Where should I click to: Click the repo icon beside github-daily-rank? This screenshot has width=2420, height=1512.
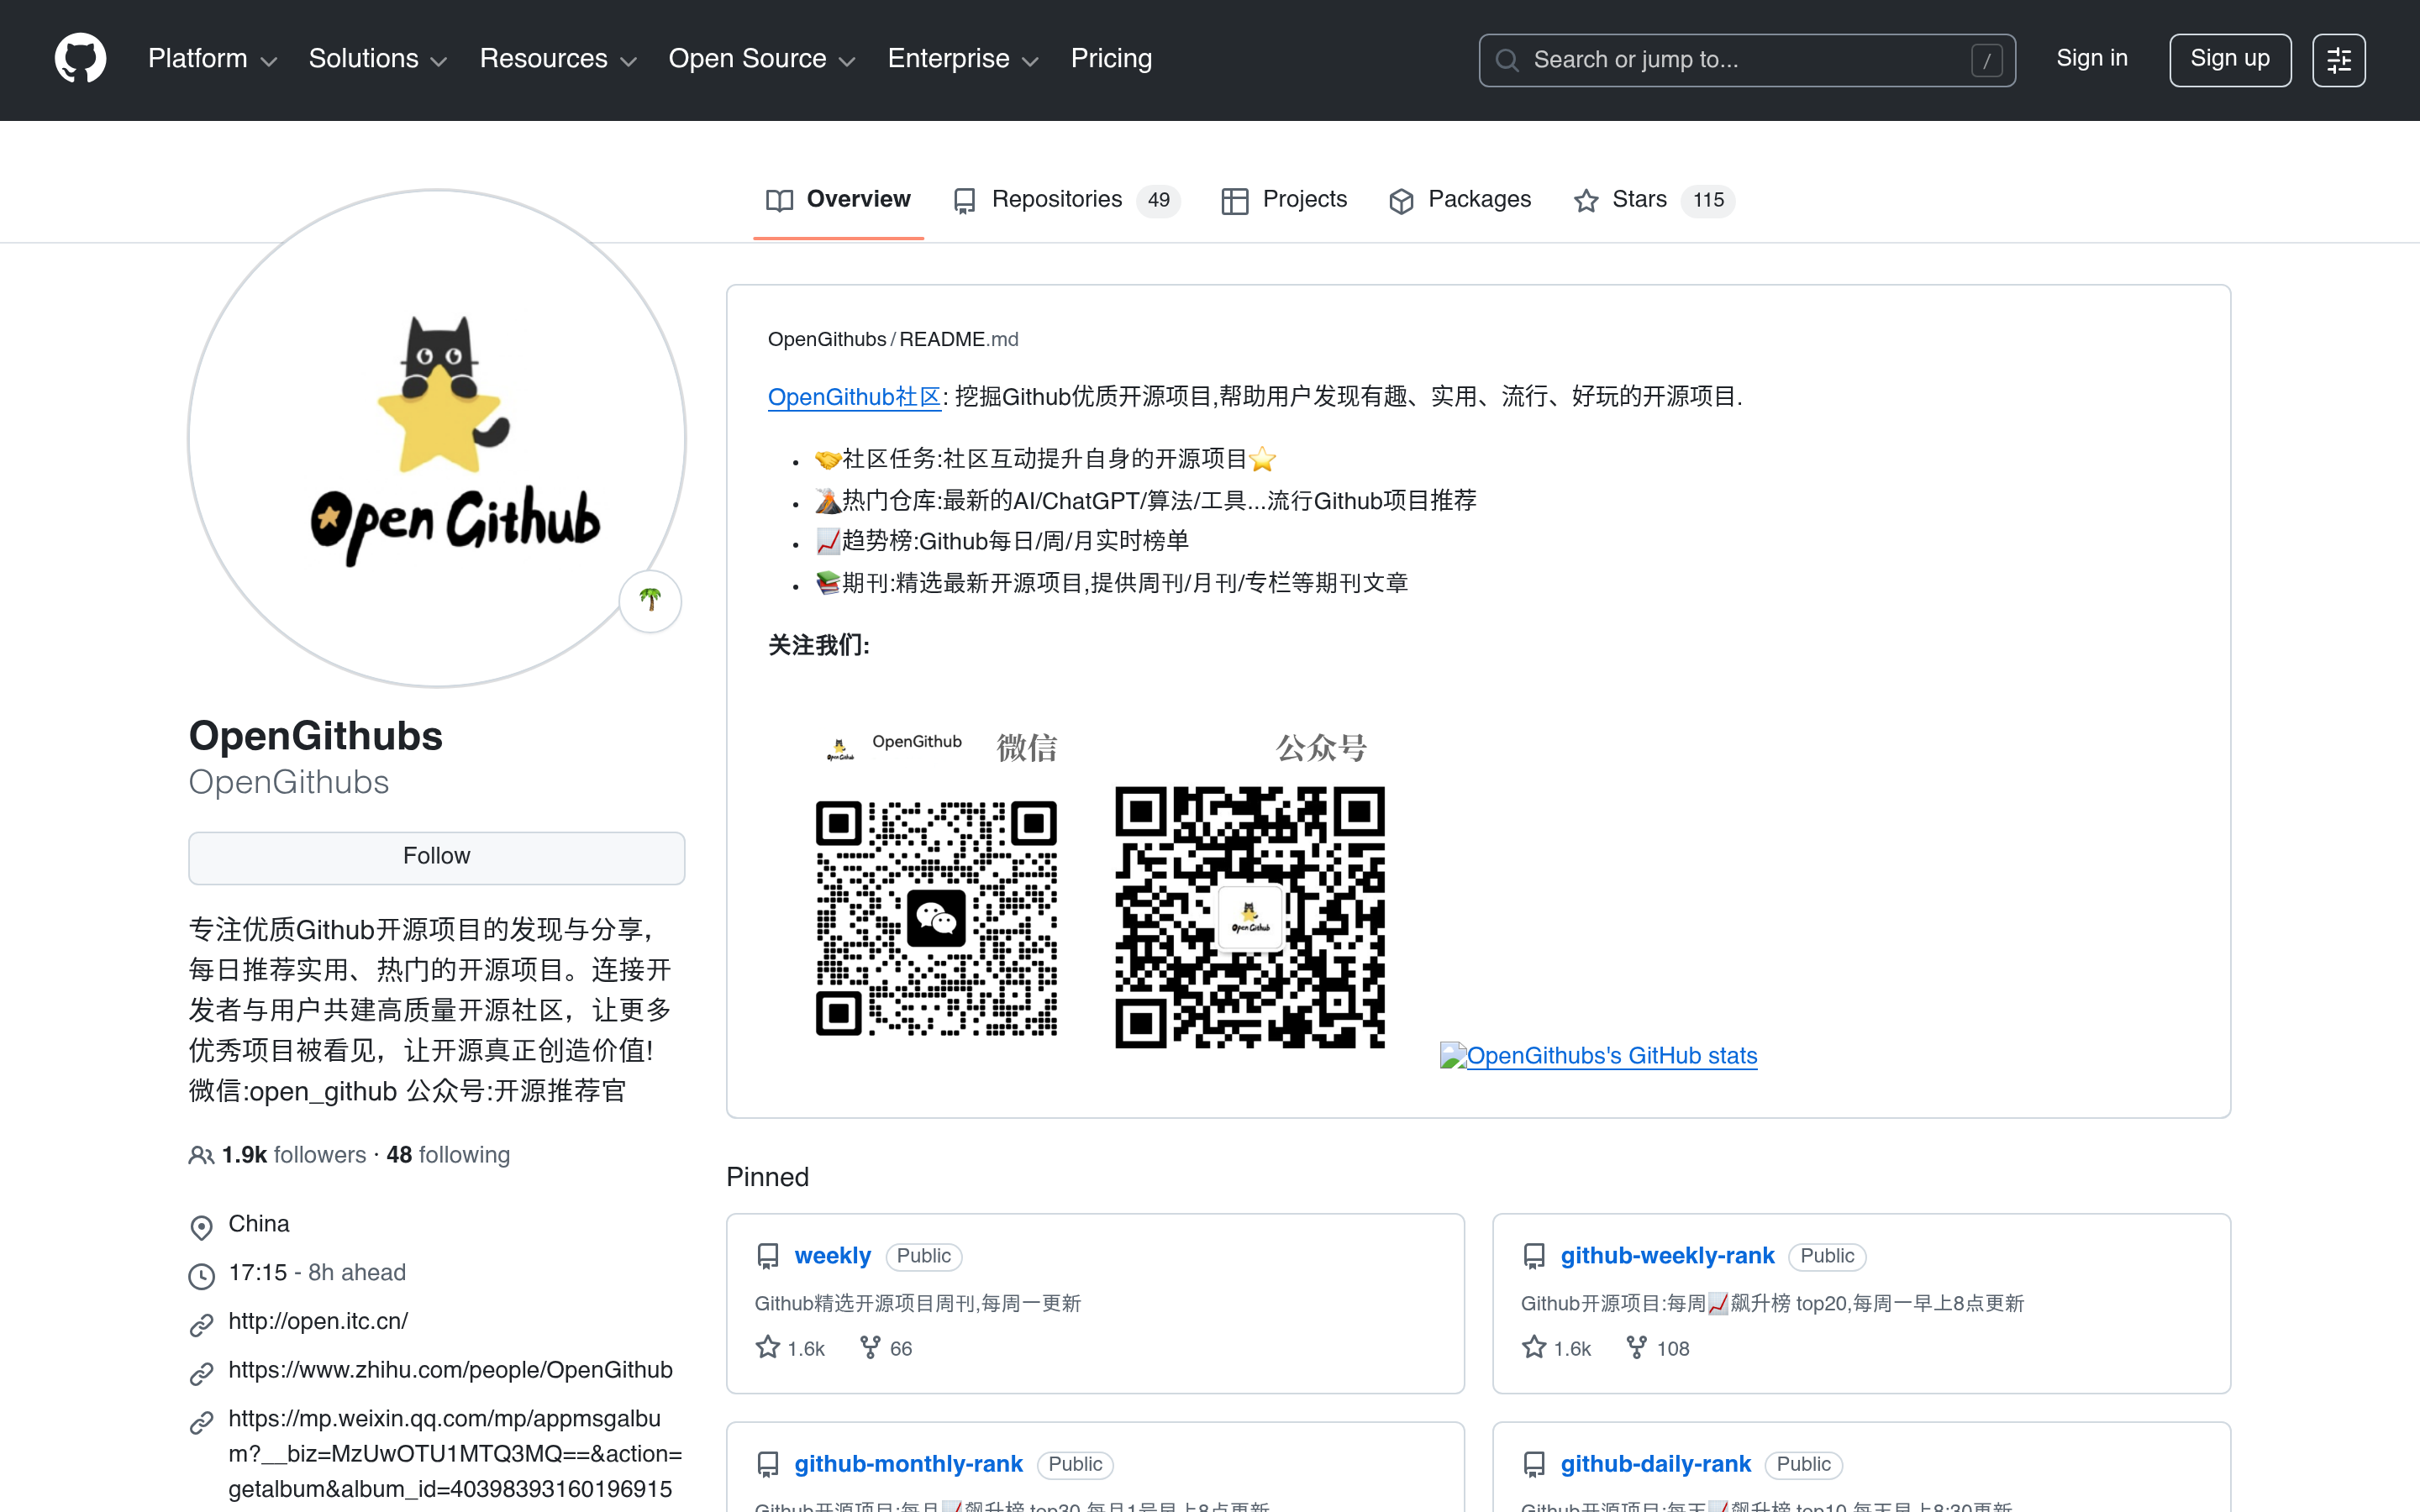(1534, 1465)
